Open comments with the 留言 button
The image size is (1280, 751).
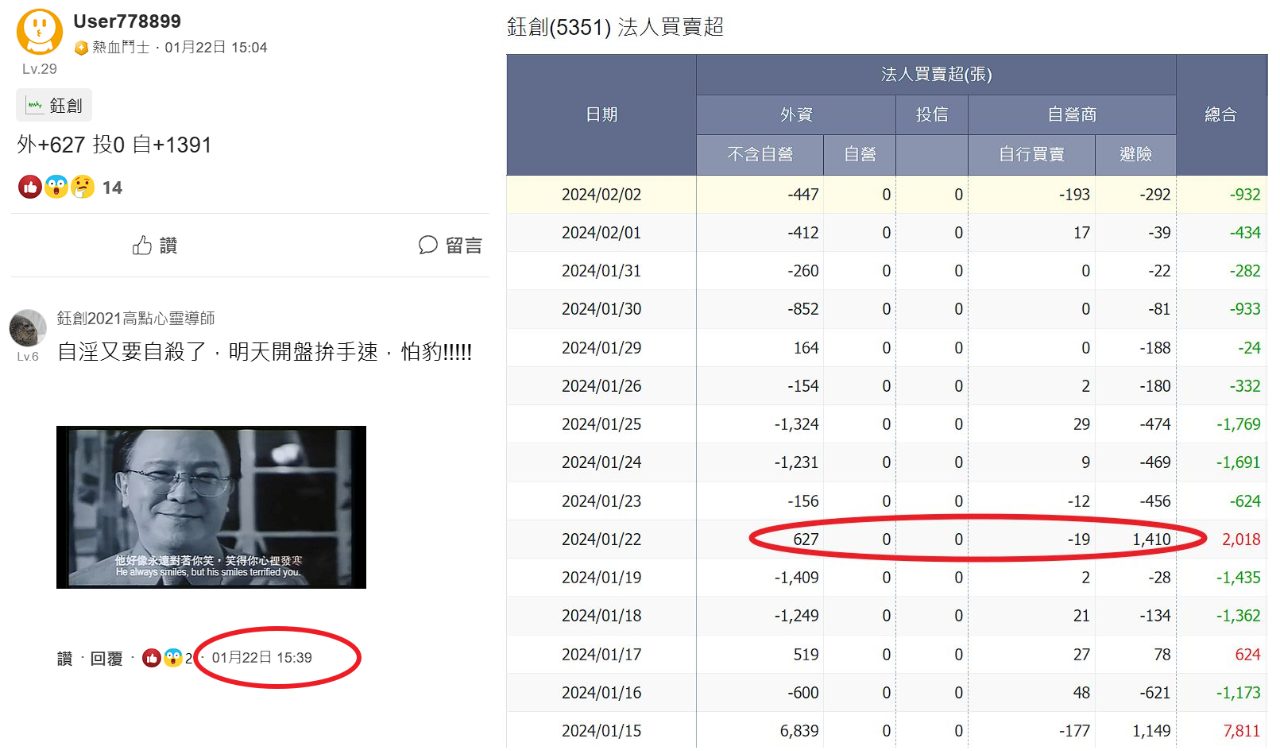coord(450,245)
